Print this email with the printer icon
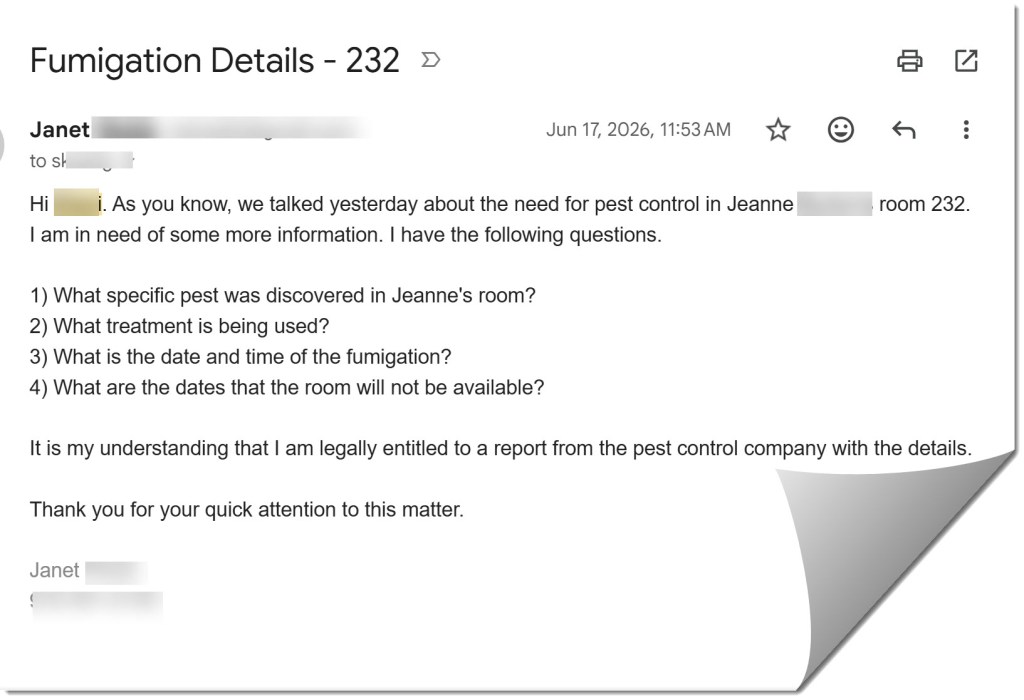The width and height of the screenshot is (1024, 700). (x=909, y=61)
